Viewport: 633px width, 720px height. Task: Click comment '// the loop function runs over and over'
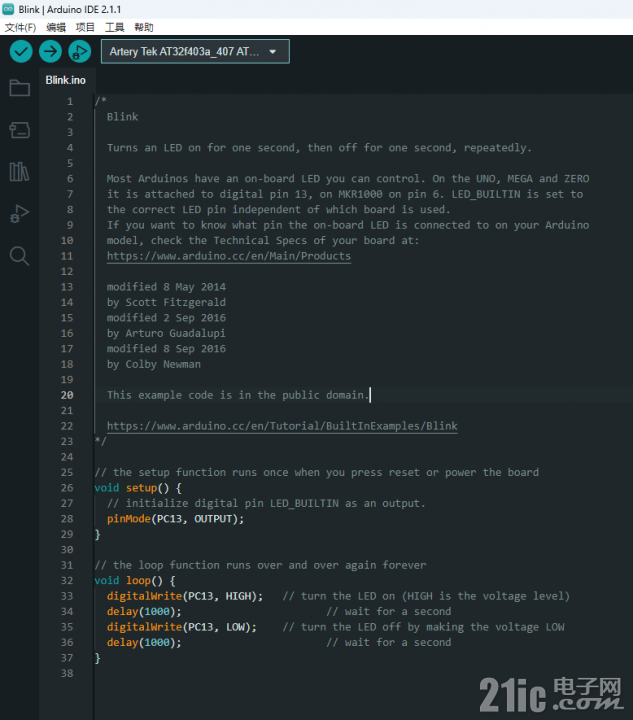260,565
